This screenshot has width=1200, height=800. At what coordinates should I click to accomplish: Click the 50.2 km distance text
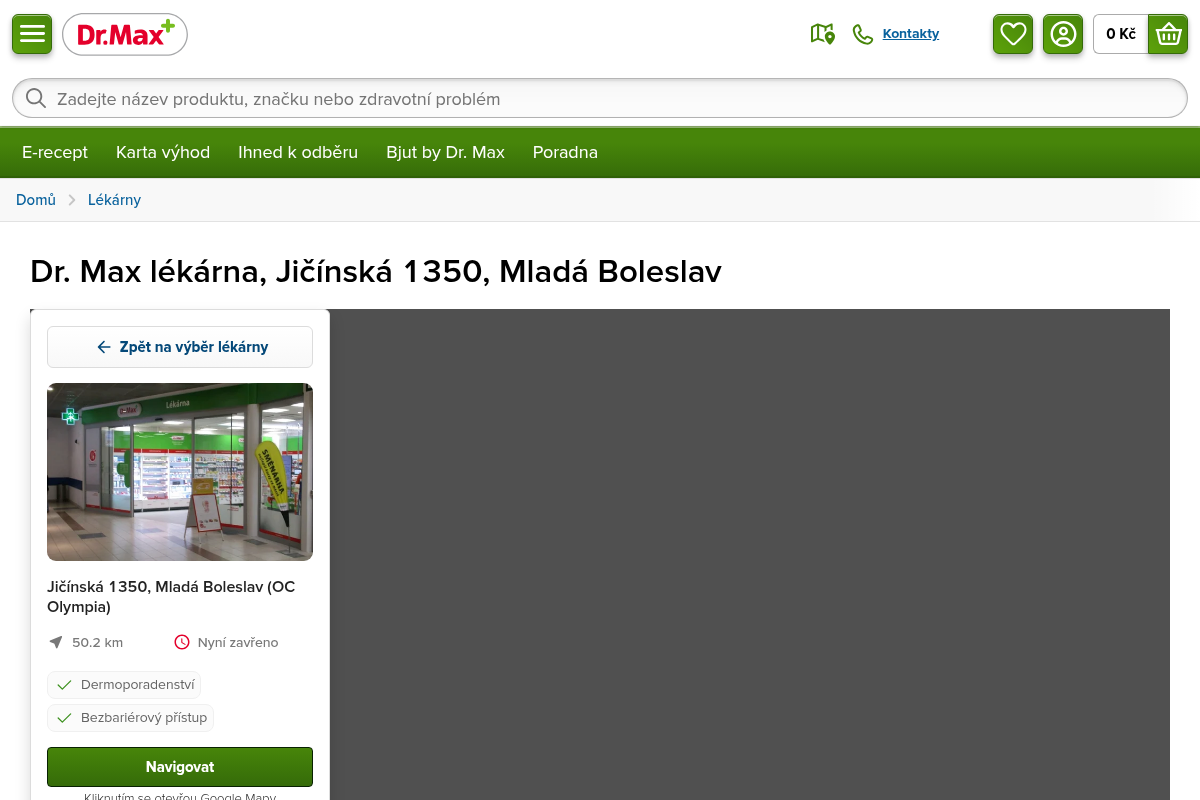(x=97, y=642)
